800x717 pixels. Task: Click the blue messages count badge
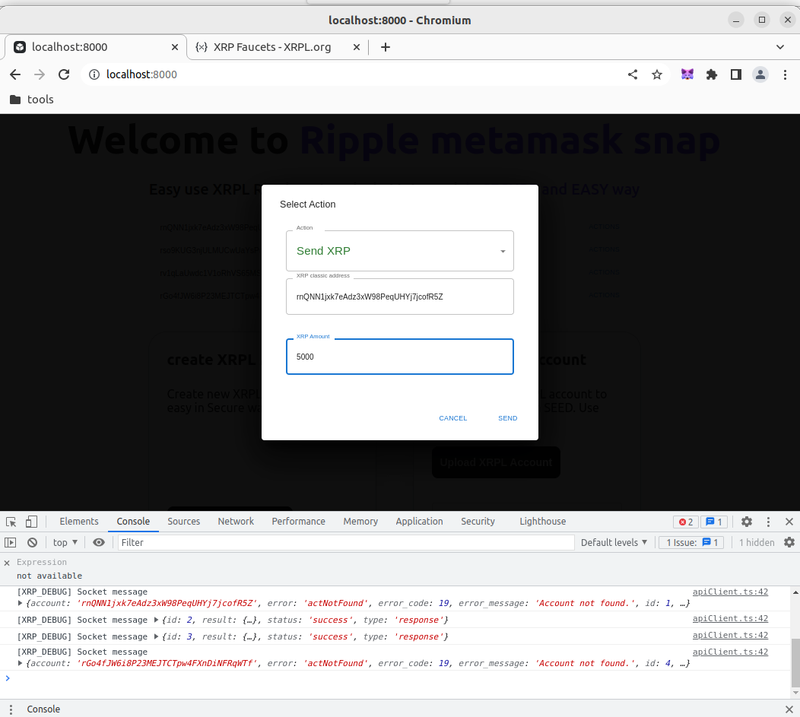point(714,522)
